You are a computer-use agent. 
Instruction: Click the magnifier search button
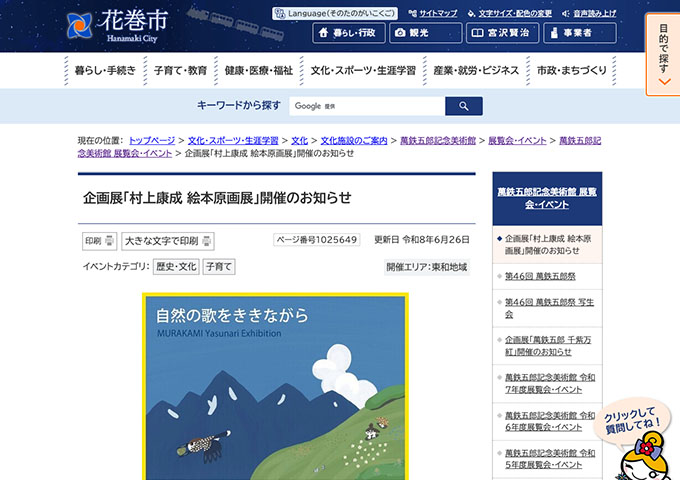tap(464, 106)
